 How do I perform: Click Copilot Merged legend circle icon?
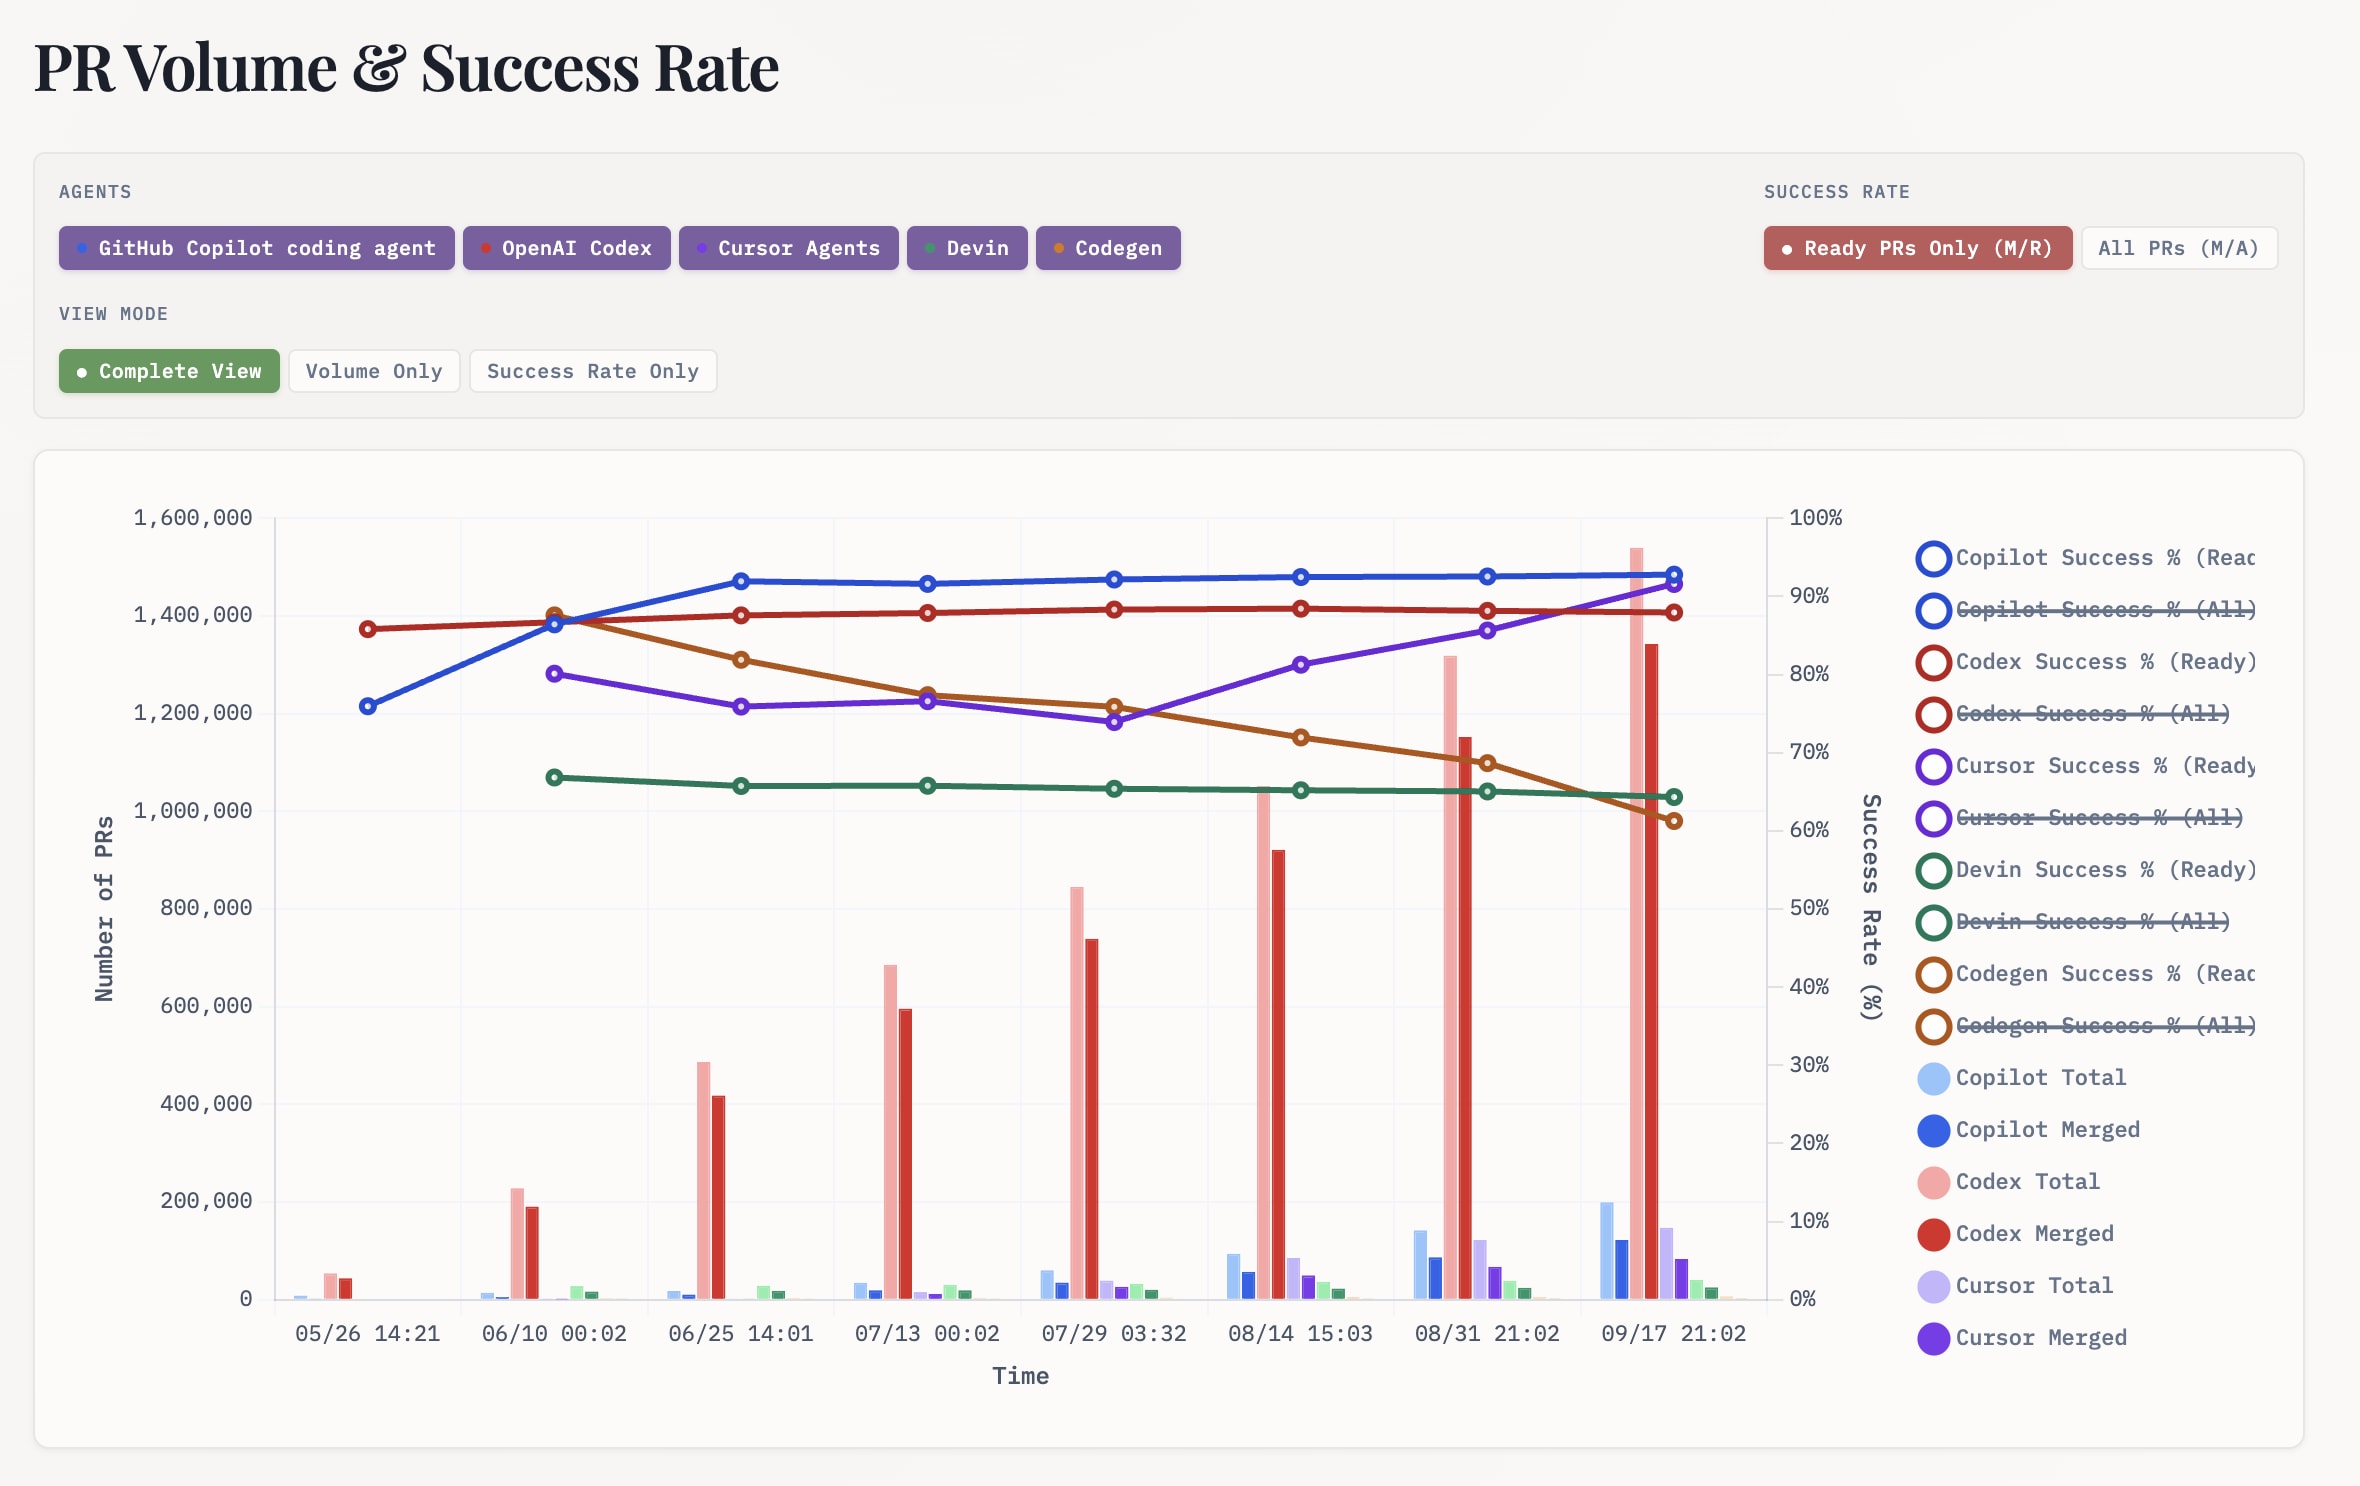pos(1933,1130)
